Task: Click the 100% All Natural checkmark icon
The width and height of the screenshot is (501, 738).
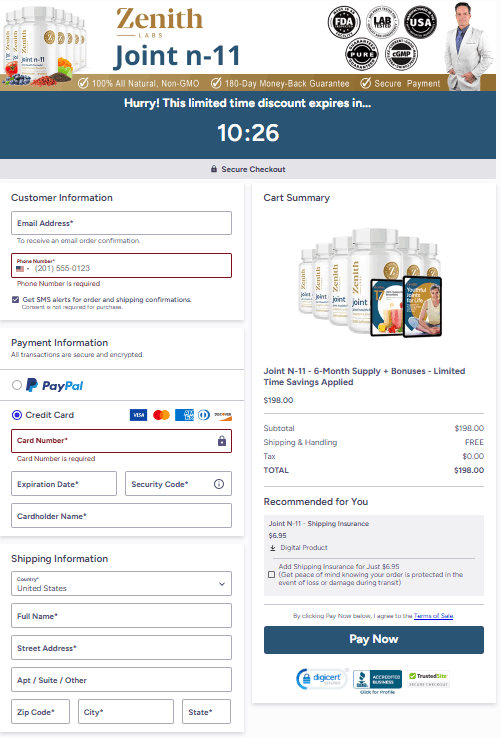Action: pos(83,83)
